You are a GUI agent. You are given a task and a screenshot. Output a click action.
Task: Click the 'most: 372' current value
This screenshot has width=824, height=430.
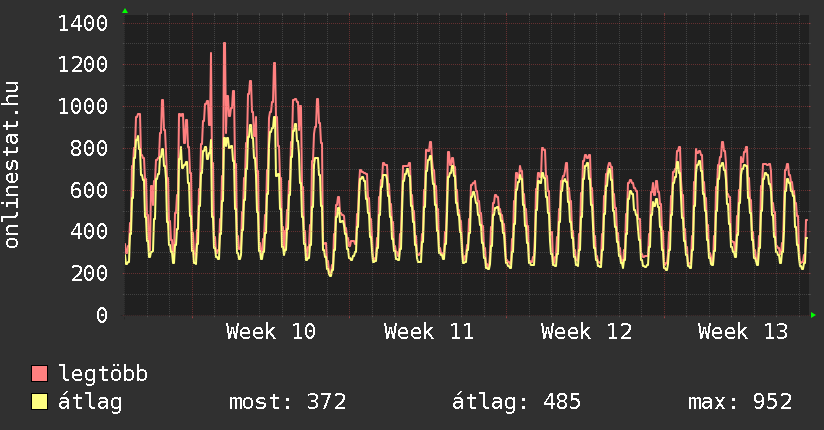tap(288, 403)
